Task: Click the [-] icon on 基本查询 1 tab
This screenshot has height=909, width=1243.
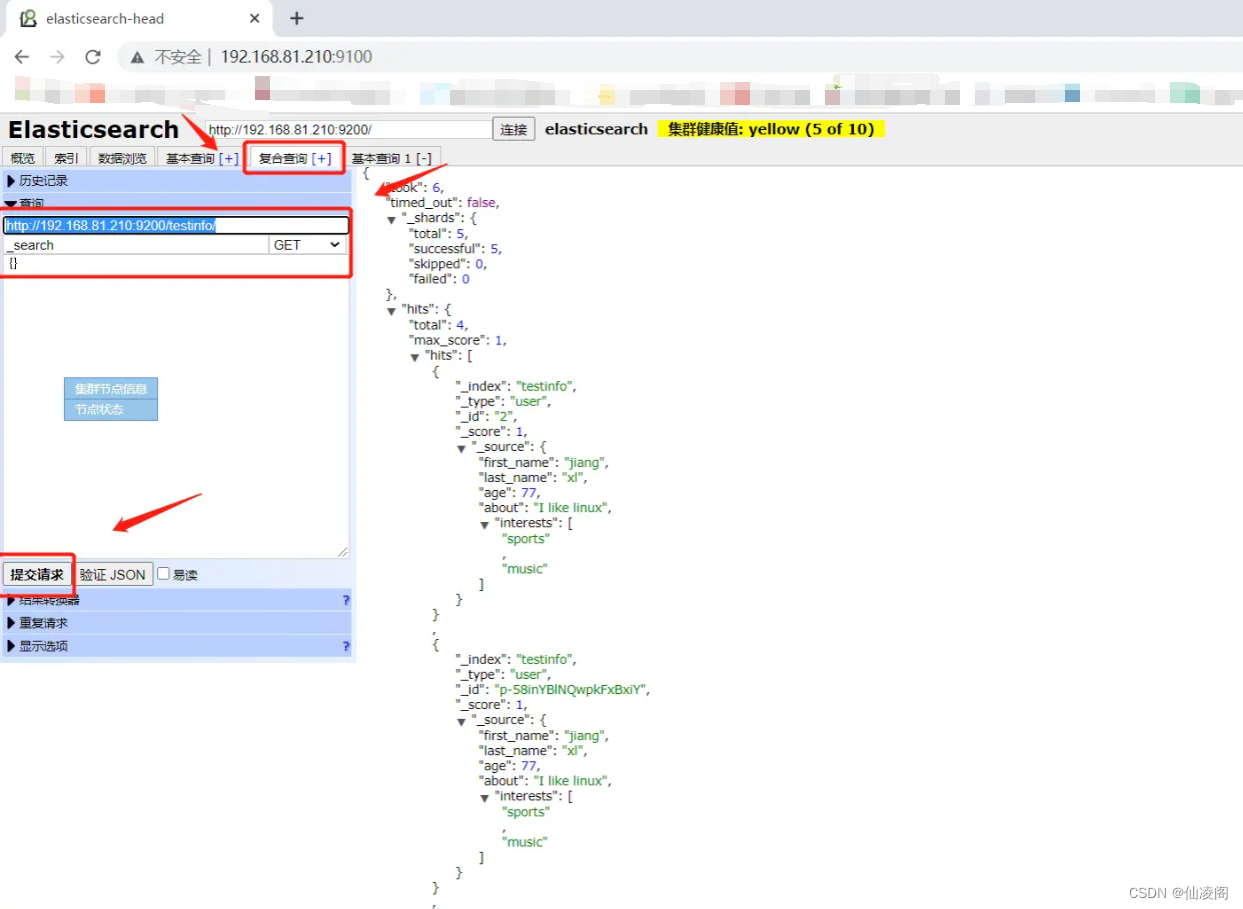Action: (424, 158)
